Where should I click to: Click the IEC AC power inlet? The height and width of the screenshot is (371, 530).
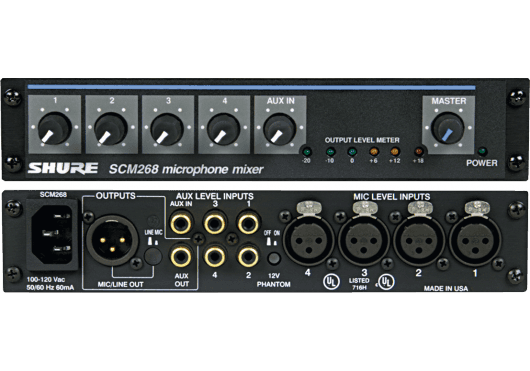[52, 235]
